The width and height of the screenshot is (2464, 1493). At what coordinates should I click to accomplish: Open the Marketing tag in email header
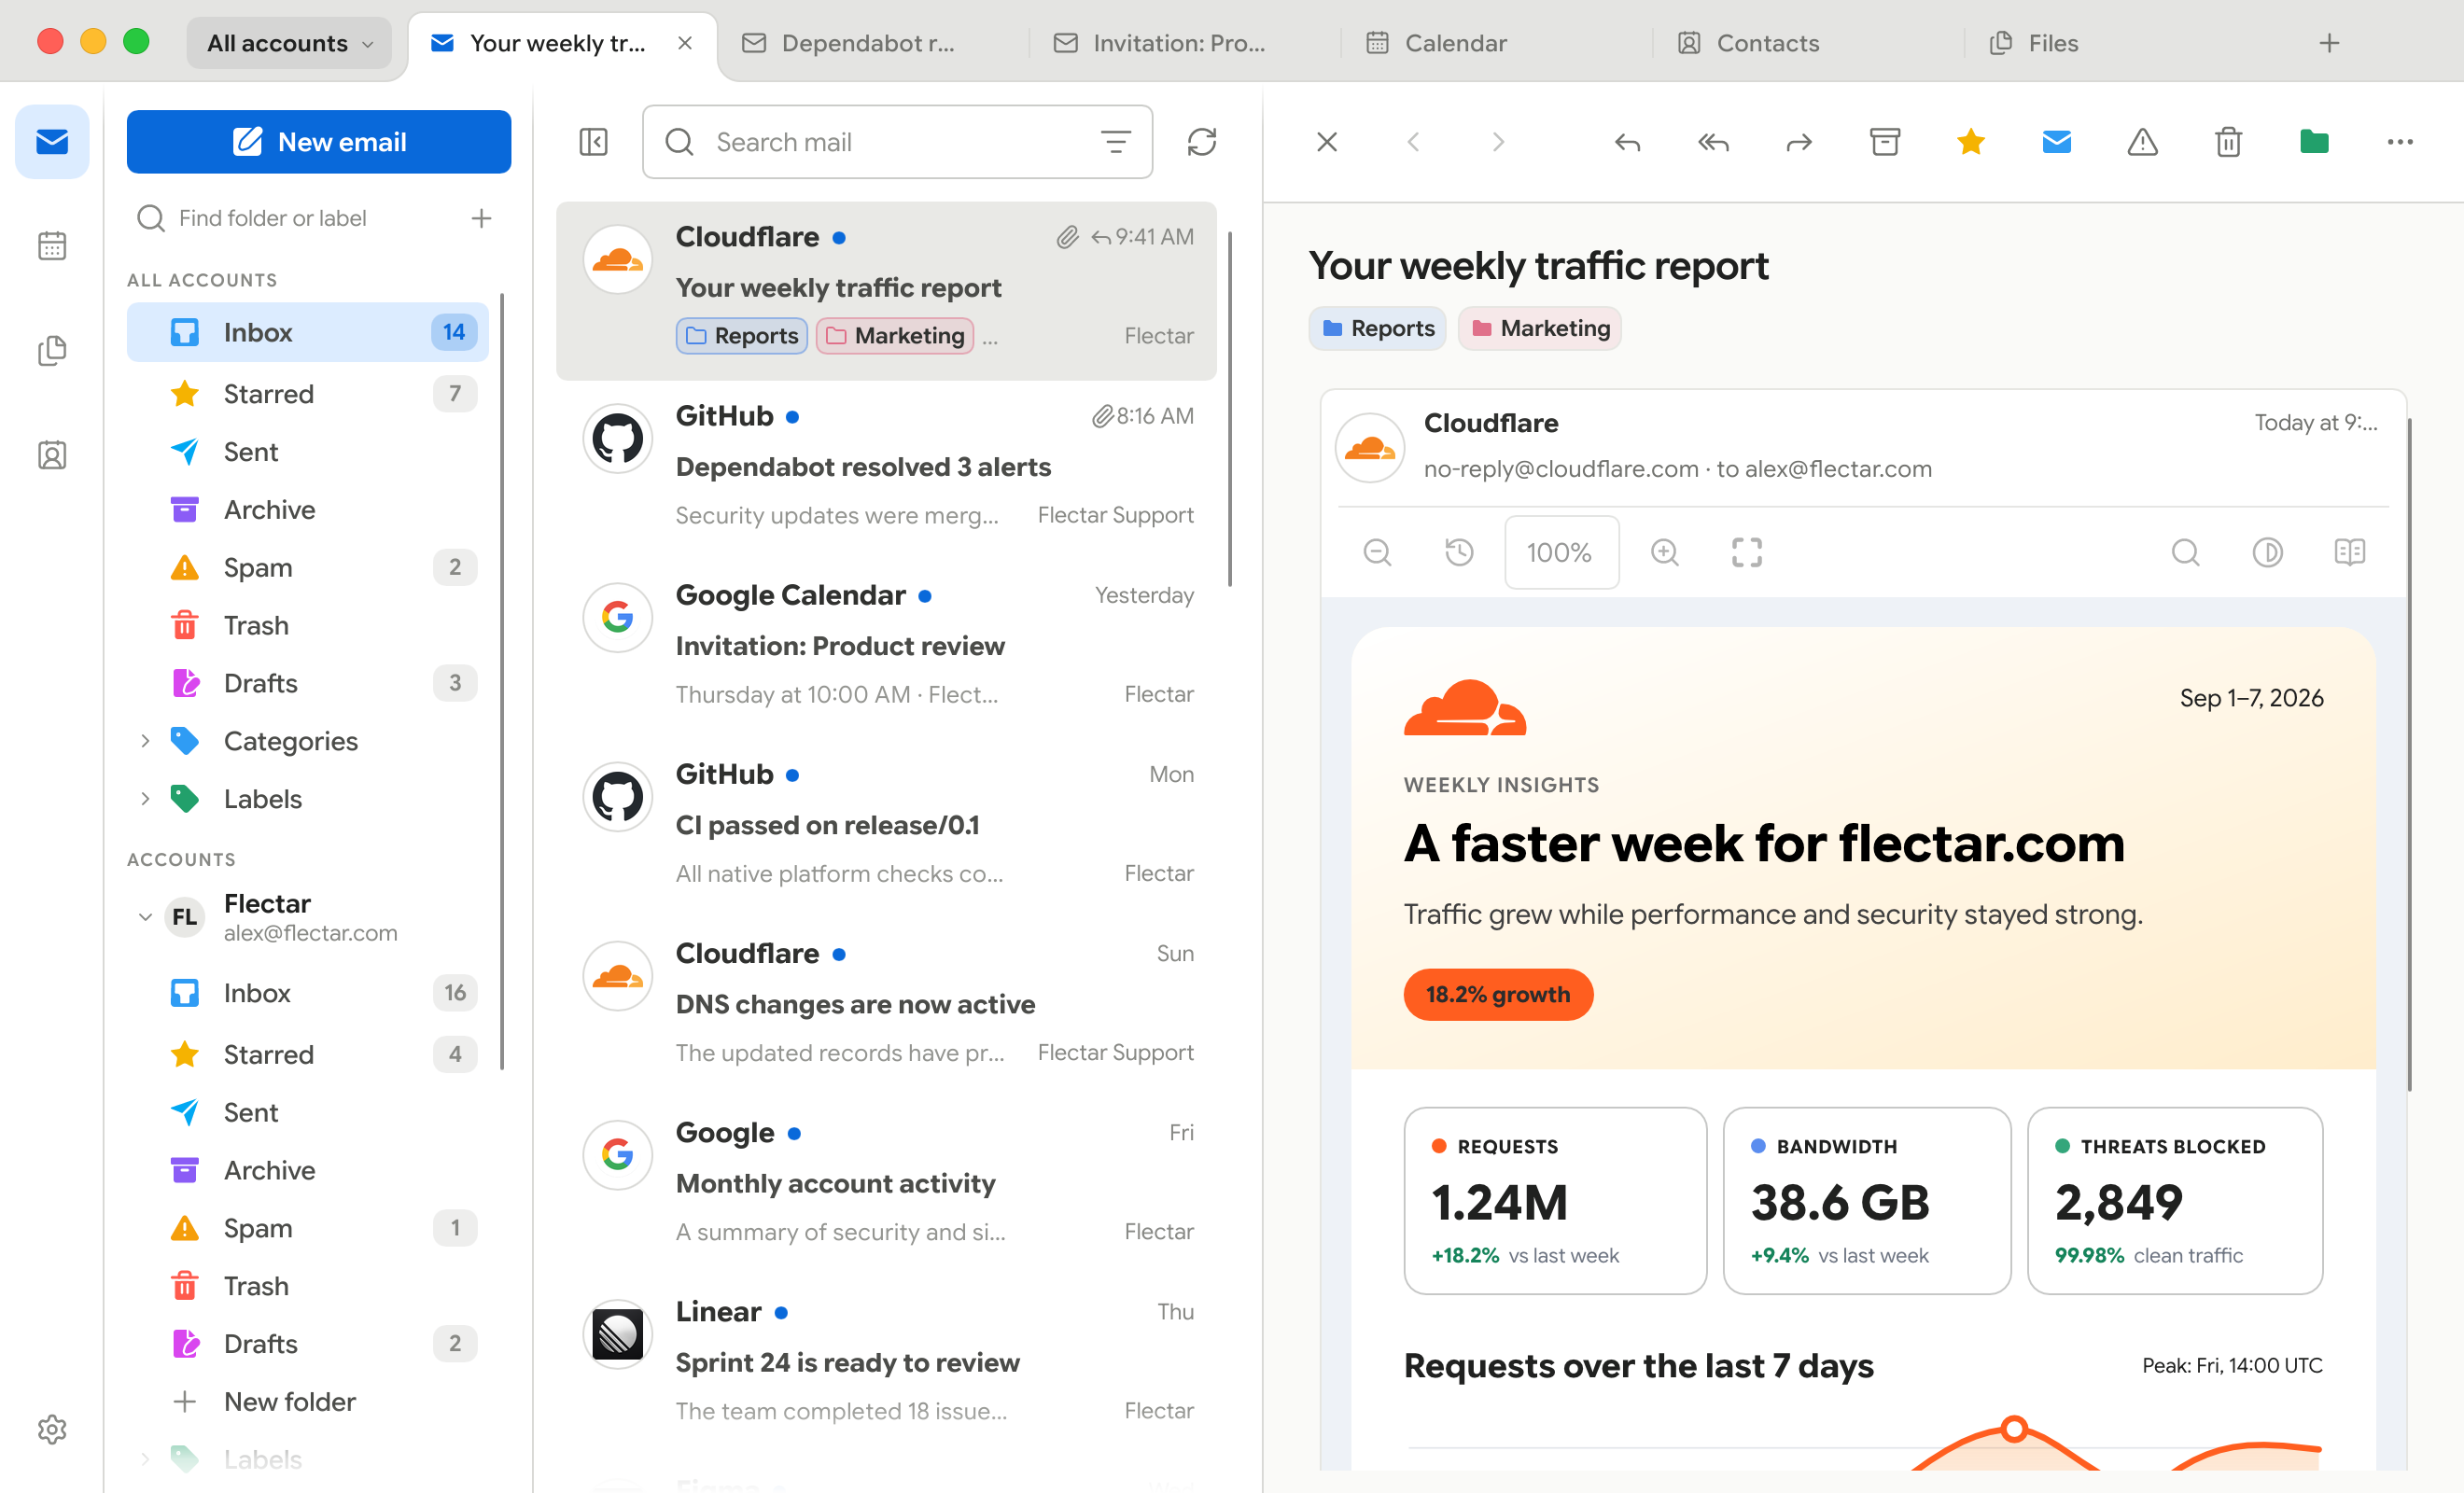coord(1540,328)
